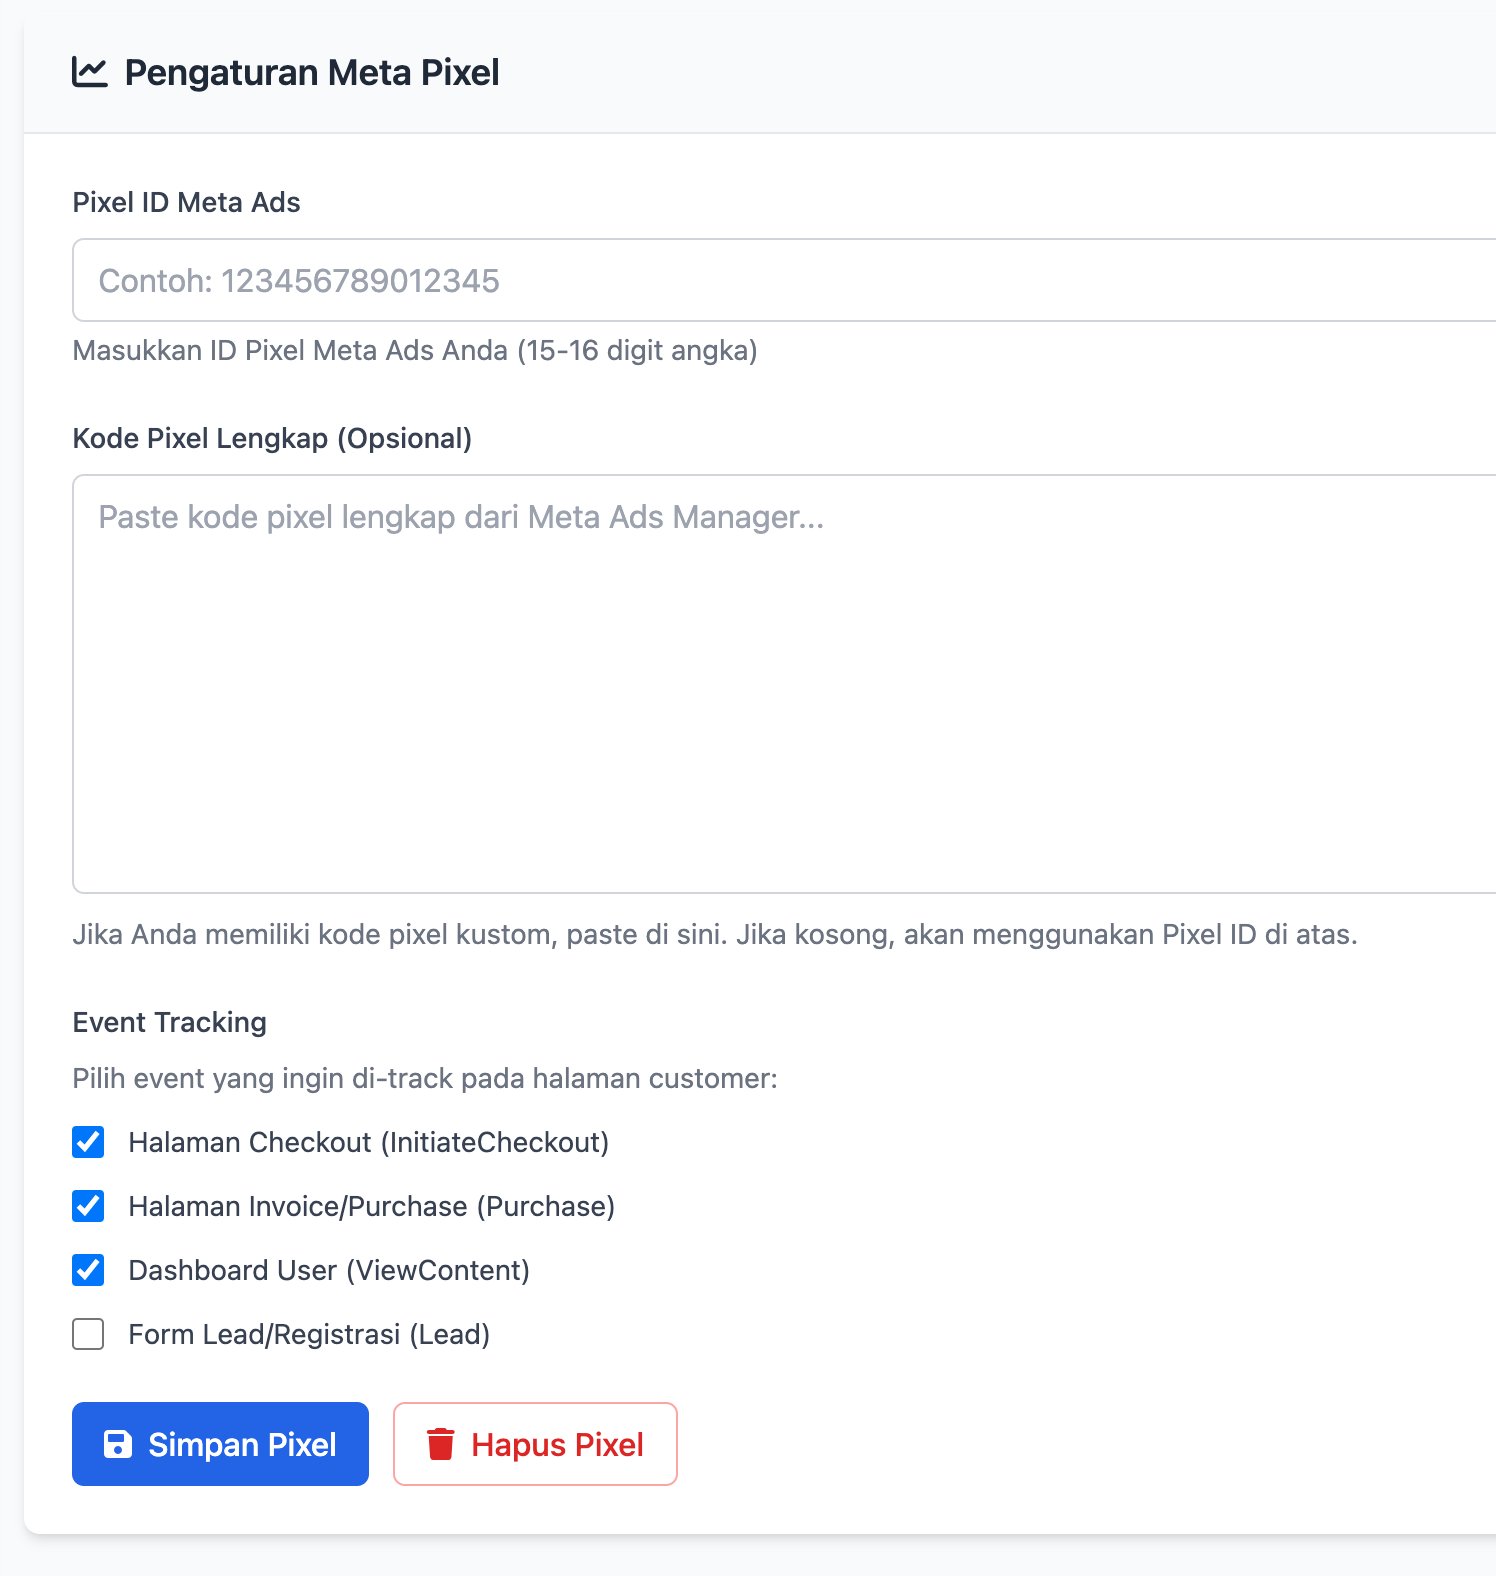Click the "Pixel ID Meta Ads" field label
Viewport: 1496px width, 1576px height.
186,202
